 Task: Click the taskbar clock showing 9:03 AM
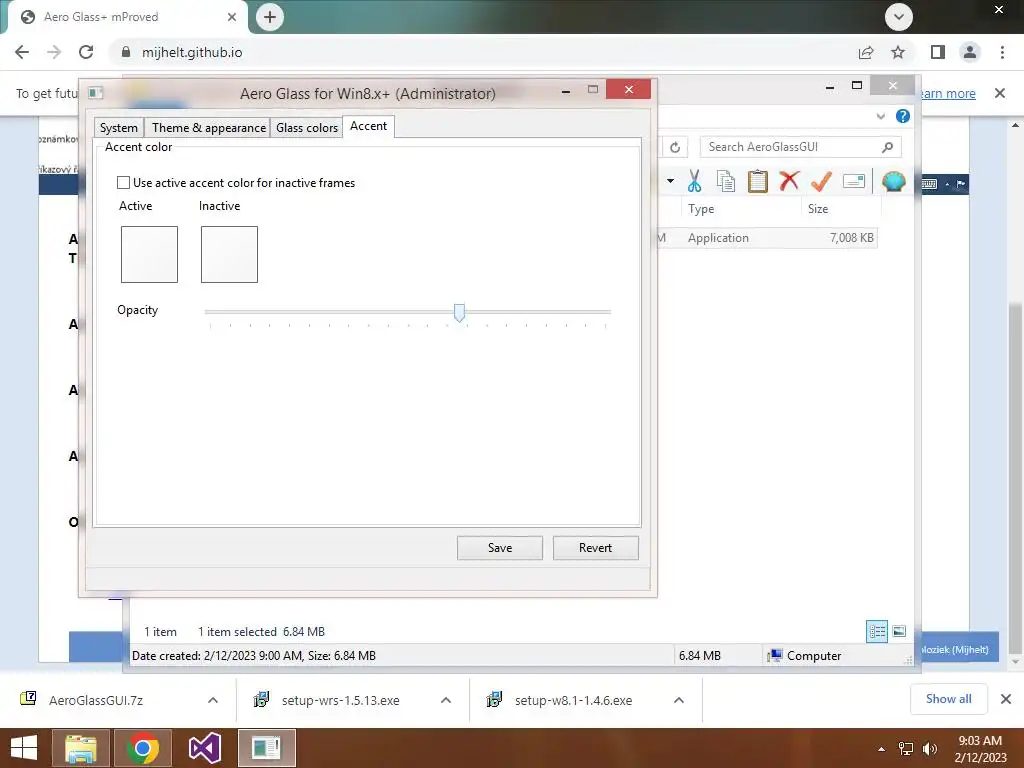[x=980, y=749]
